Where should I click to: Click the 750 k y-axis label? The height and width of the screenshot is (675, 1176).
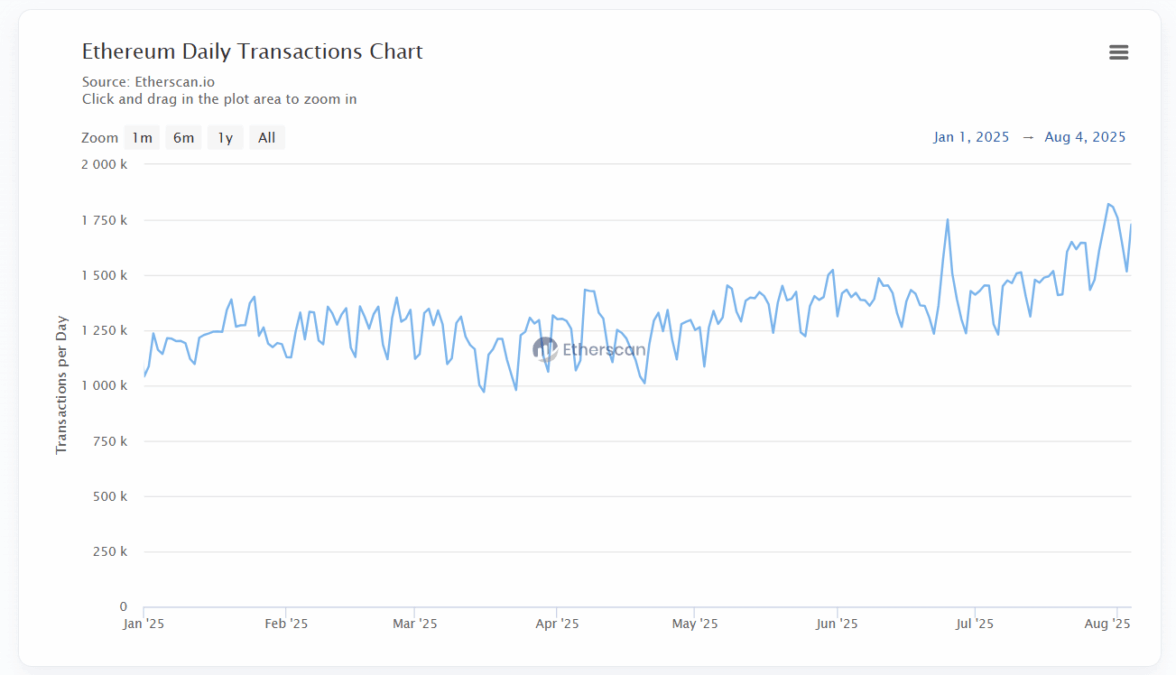tap(110, 441)
